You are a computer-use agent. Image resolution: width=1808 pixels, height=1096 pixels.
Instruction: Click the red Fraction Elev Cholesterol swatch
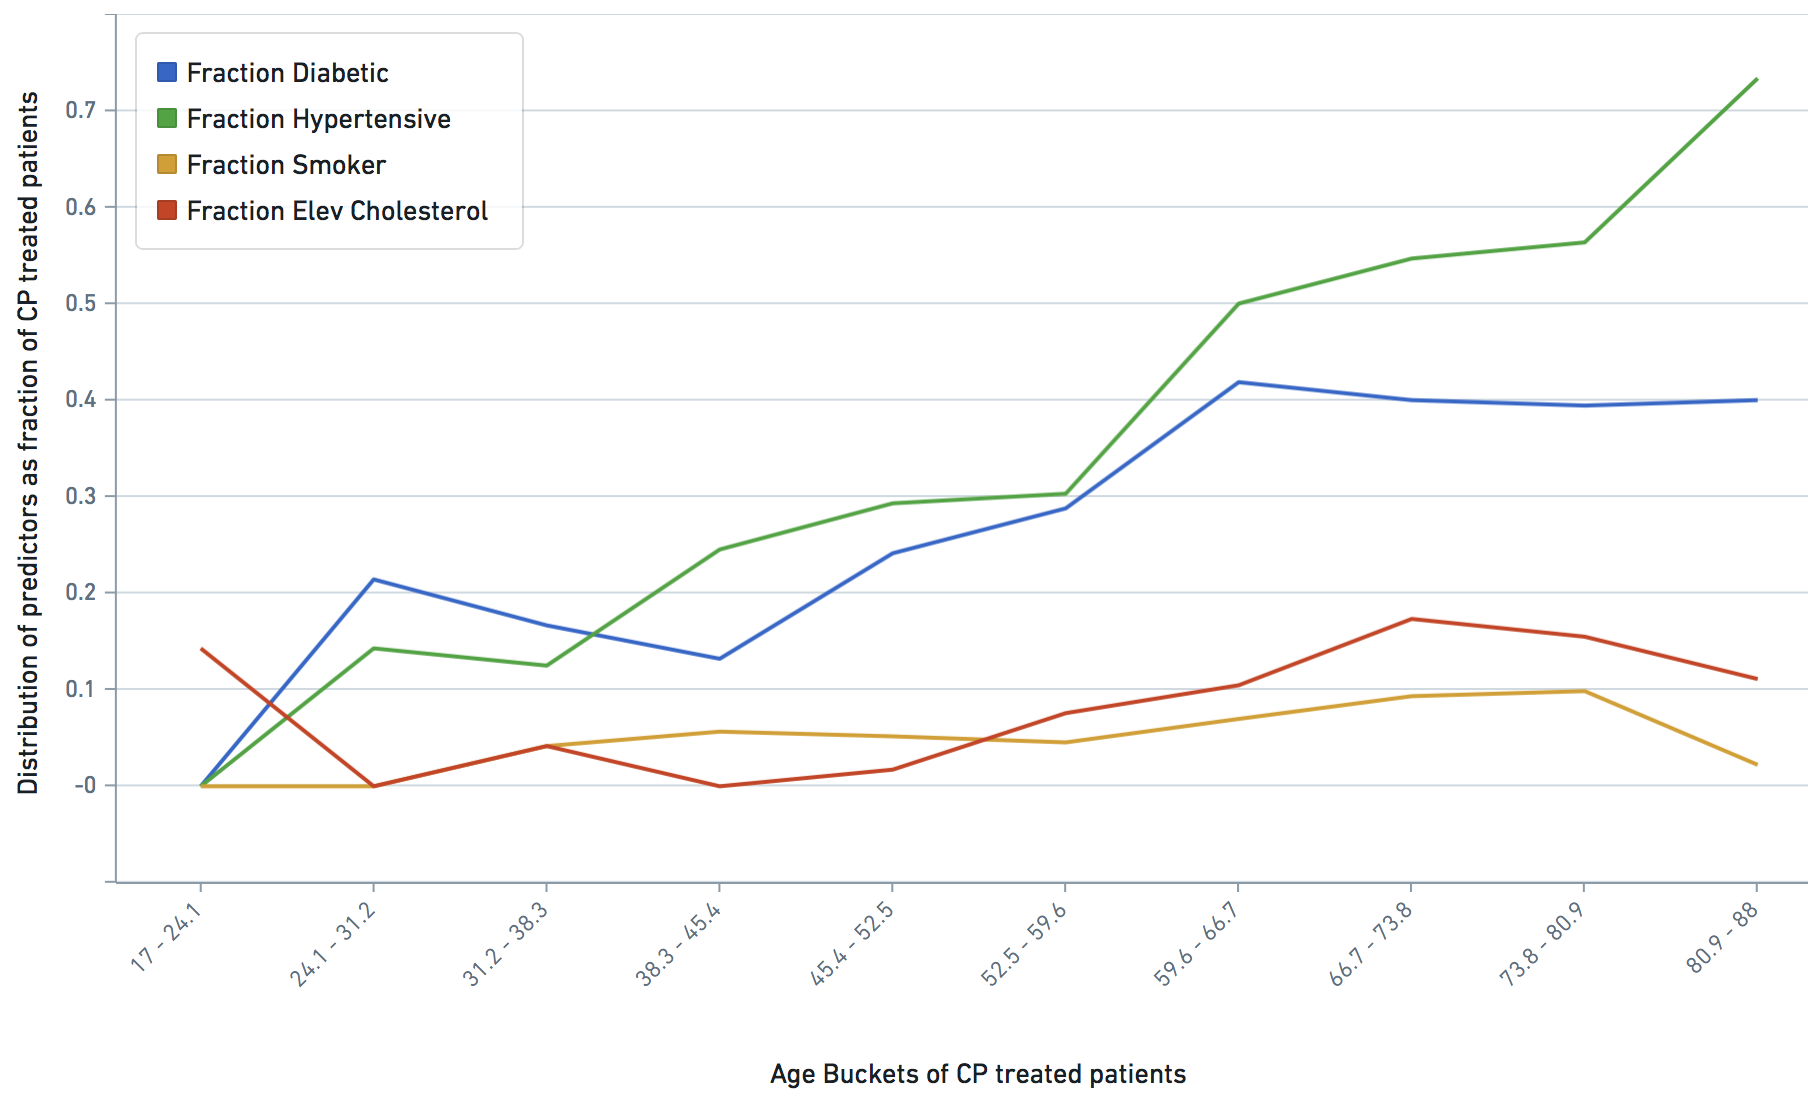[x=167, y=210]
